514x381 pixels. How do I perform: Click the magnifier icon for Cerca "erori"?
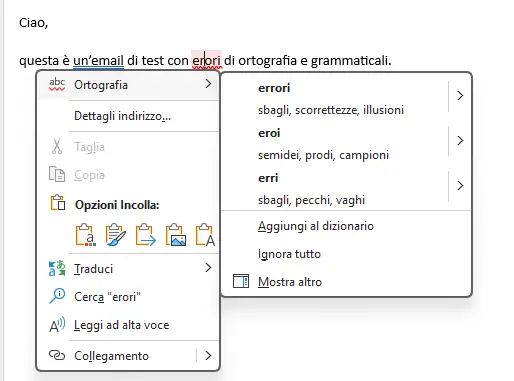click(57, 296)
